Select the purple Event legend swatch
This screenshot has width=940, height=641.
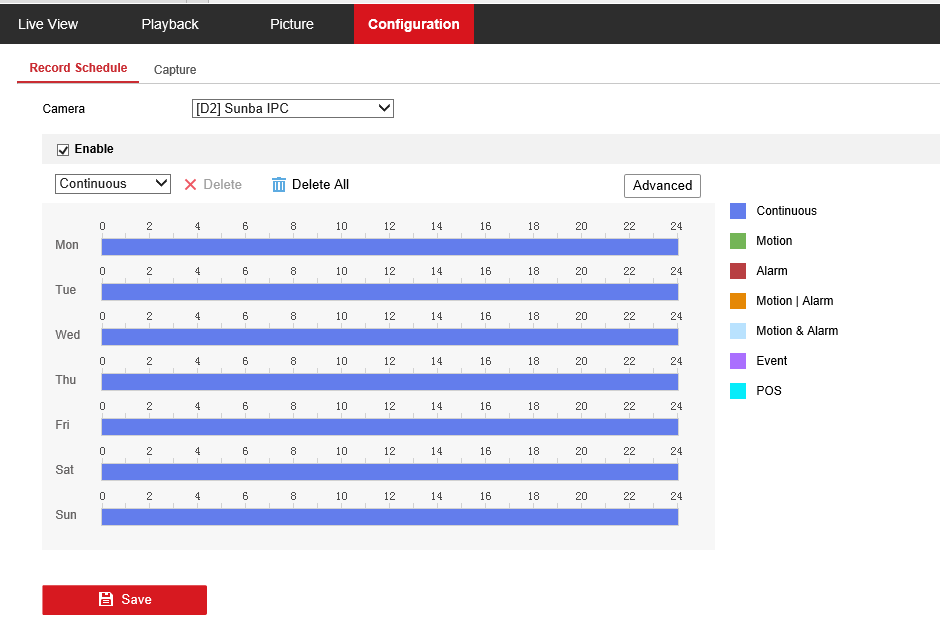[738, 360]
